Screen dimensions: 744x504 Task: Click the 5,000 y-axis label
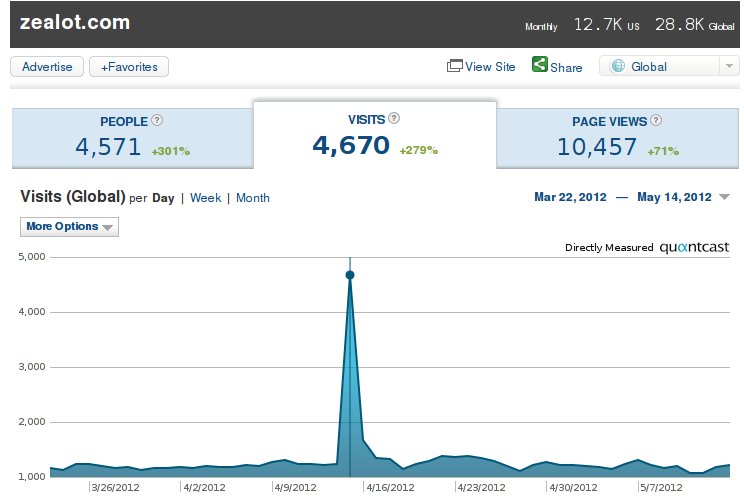tap(32, 257)
